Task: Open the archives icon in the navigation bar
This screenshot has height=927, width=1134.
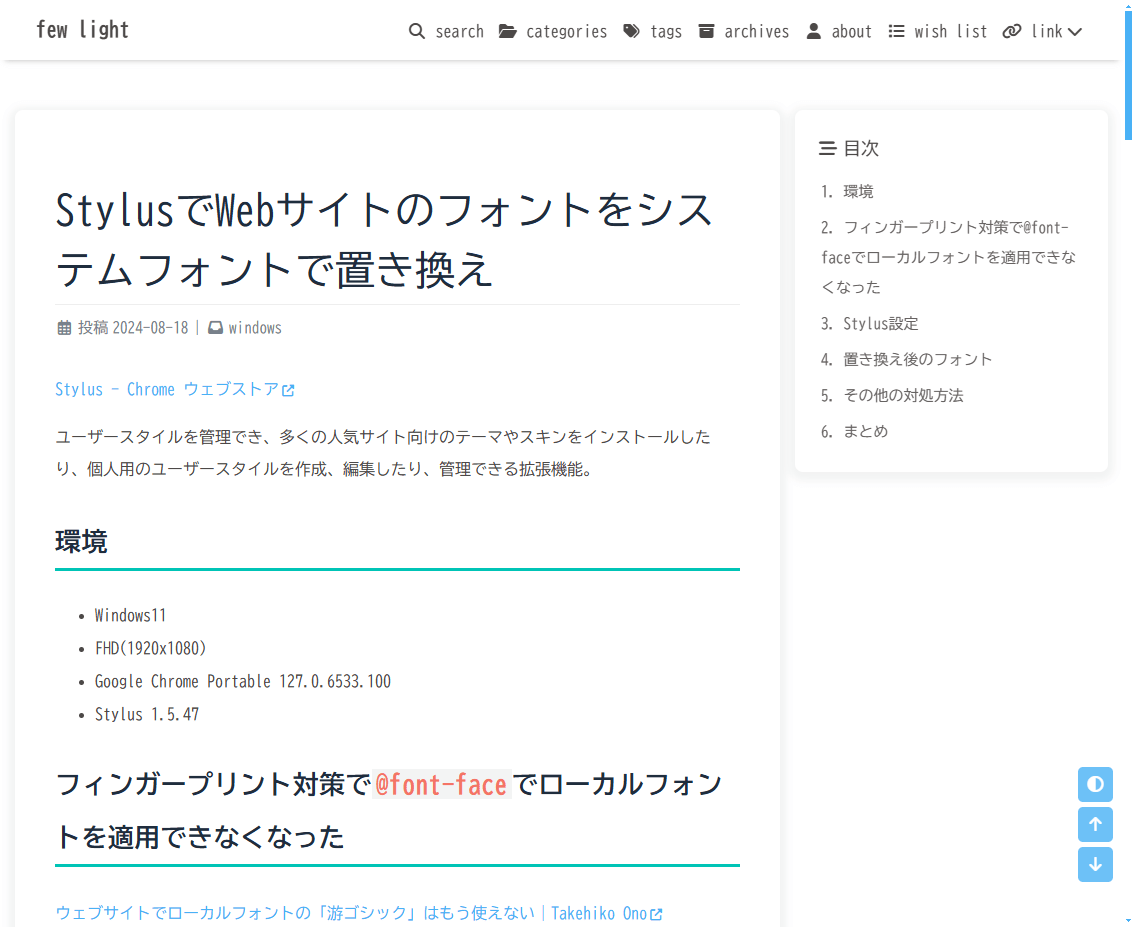Action: [707, 31]
